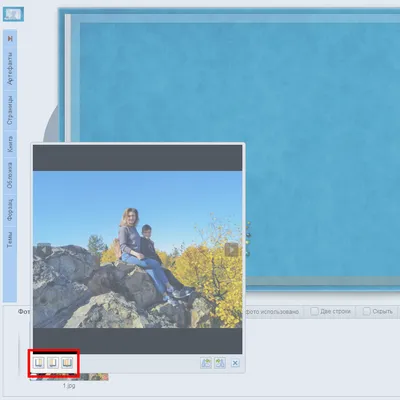Open the Артефакты tab
The image size is (400, 400).
(x=10, y=68)
